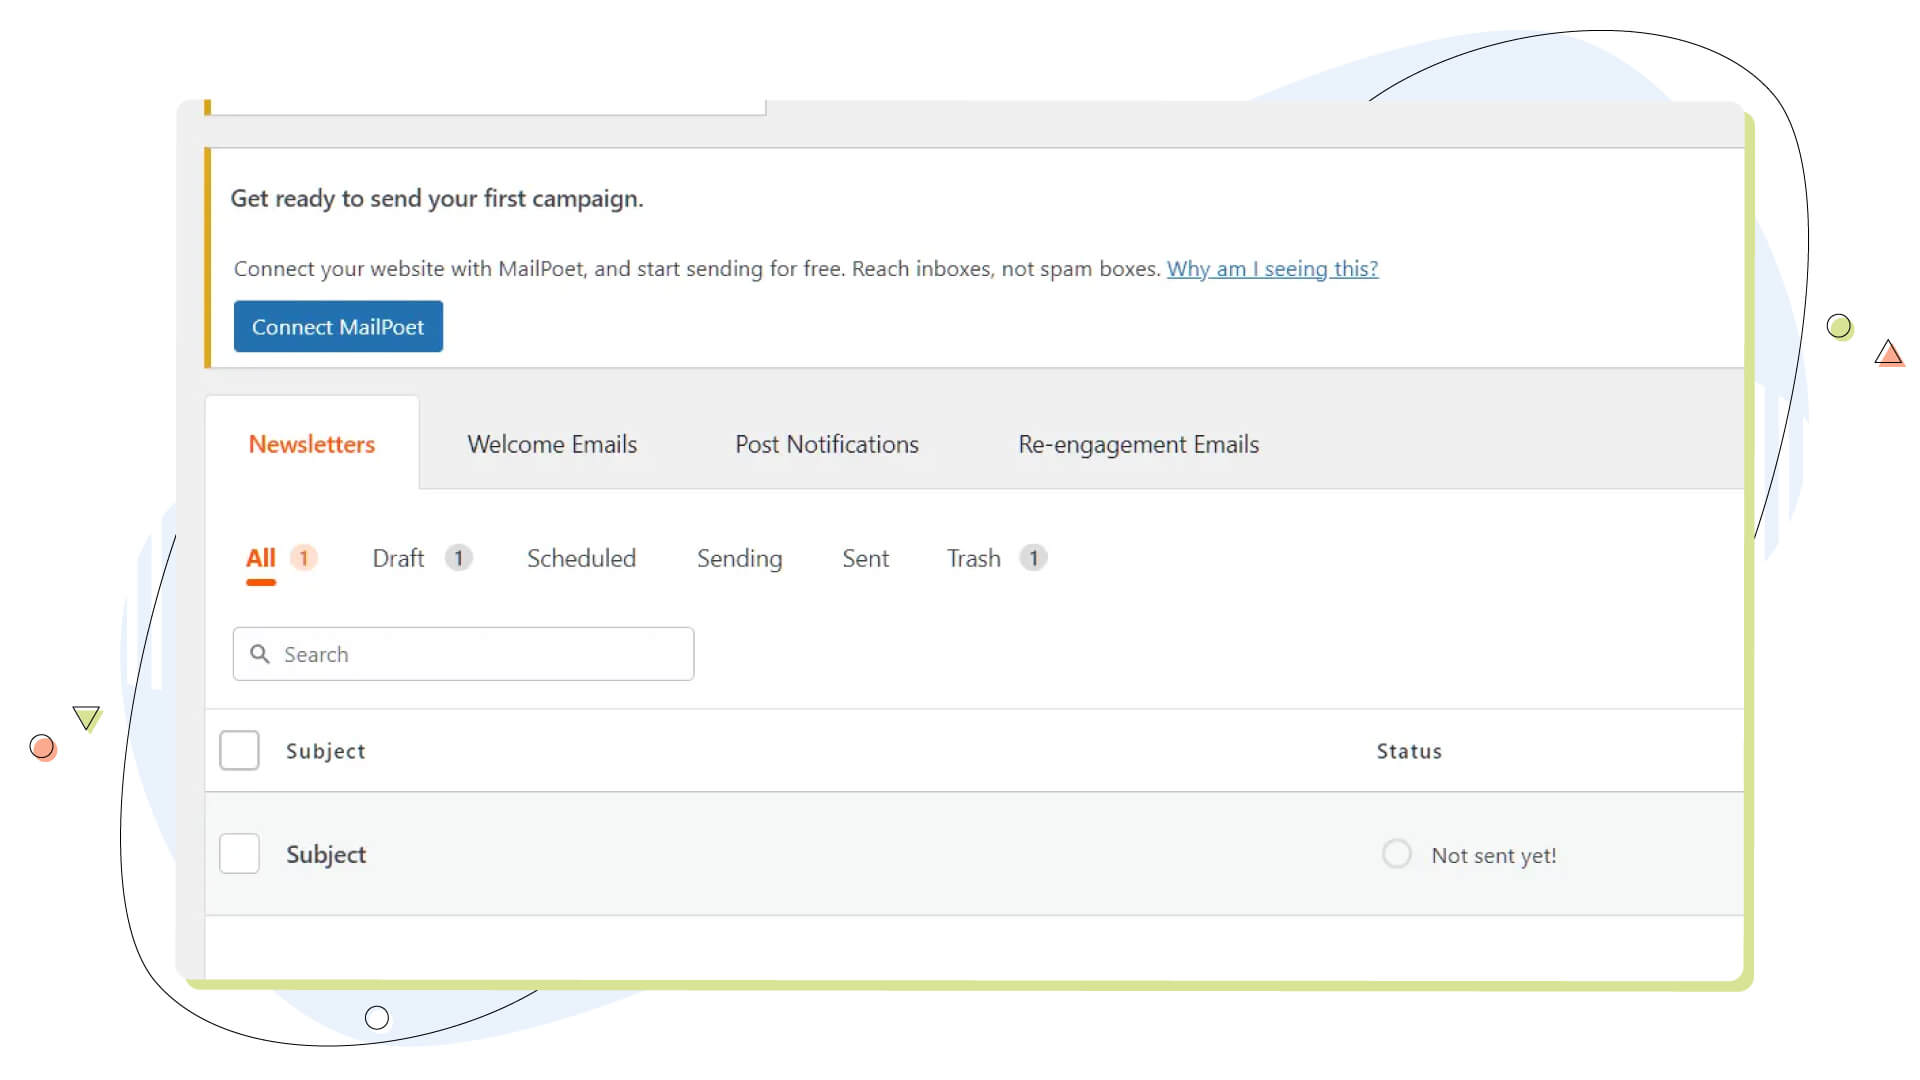1920x1080 pixels.
Task: Open the Post Notifications tab
Action: (x=826, y=444)
